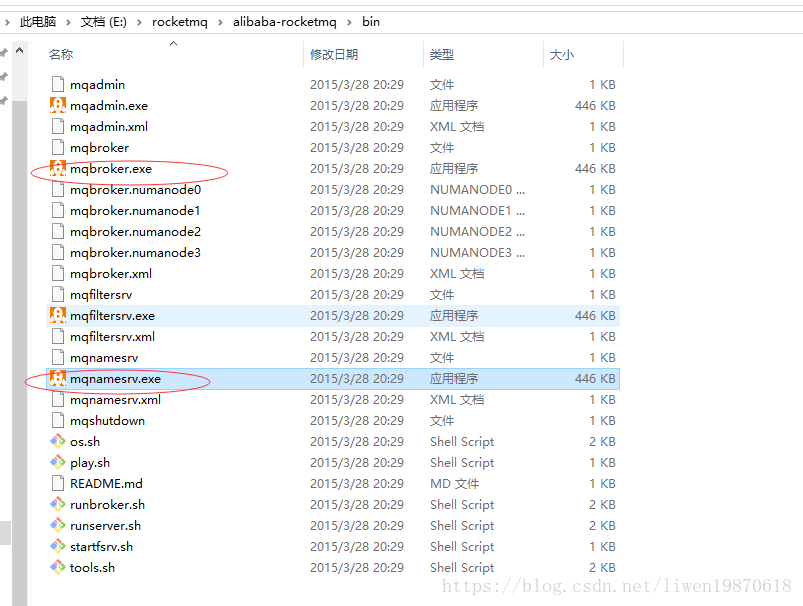The width and height of the screenshot is (803, 606).
Task: Open dropdown arrow after alibaba-rocketmq breadcrumb
Action: click(349, 22)
